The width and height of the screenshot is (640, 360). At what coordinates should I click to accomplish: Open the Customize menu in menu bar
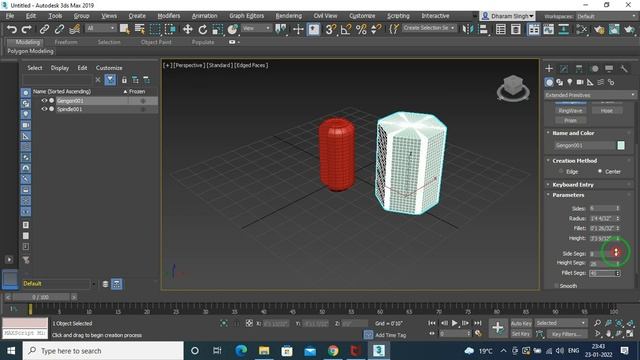(362, 16)
